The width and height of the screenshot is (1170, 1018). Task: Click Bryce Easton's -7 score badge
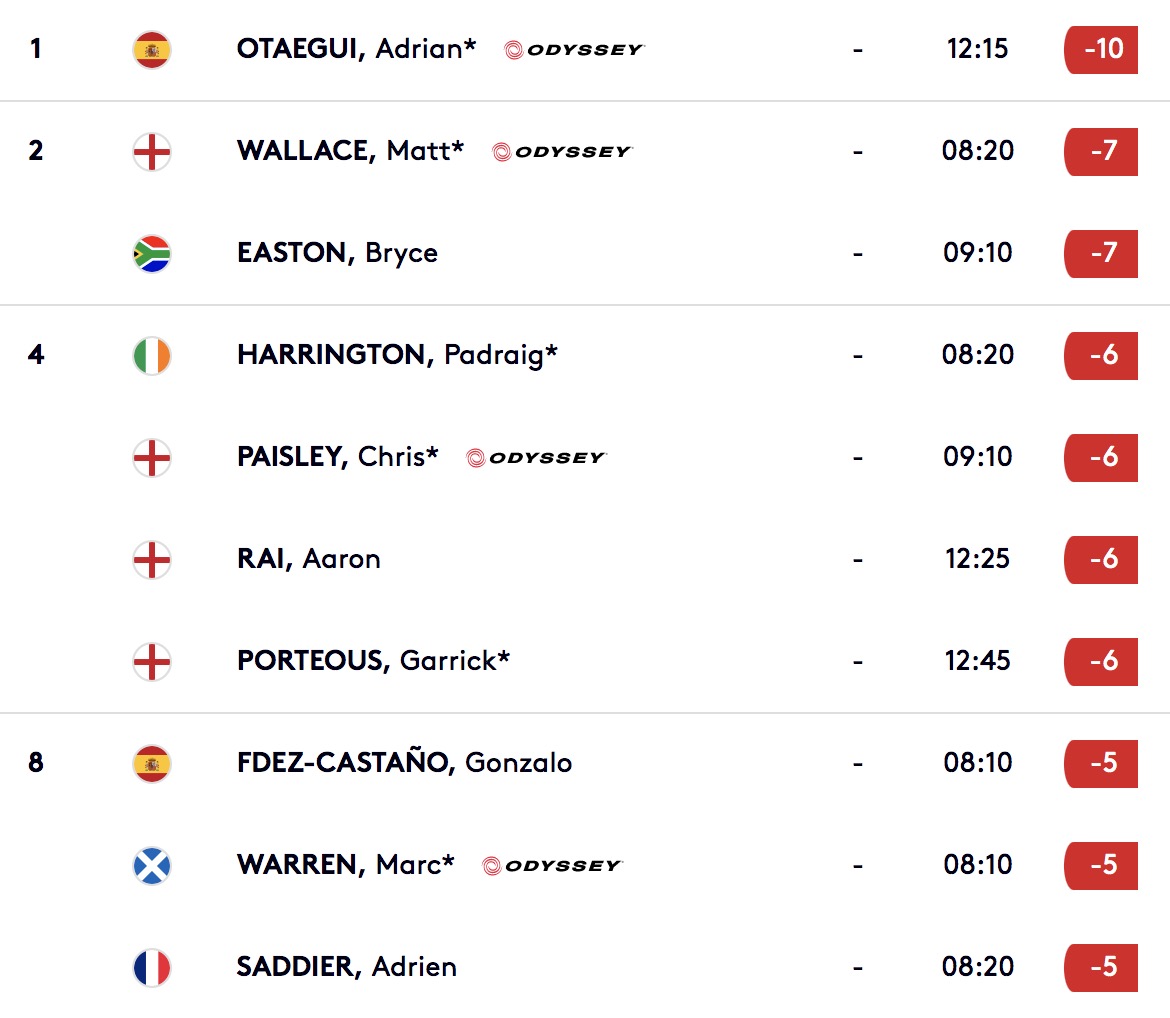[1101, 254]
